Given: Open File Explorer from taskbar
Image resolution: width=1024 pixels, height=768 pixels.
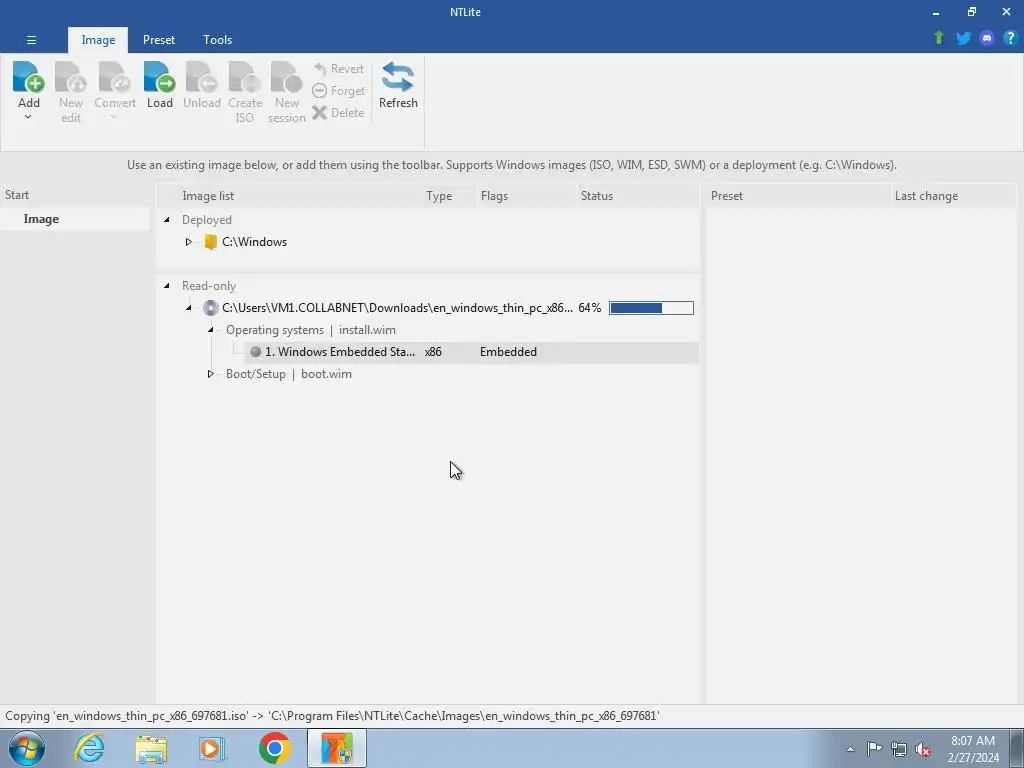Looking at the screenshot, I should click(x=151, y=748).
